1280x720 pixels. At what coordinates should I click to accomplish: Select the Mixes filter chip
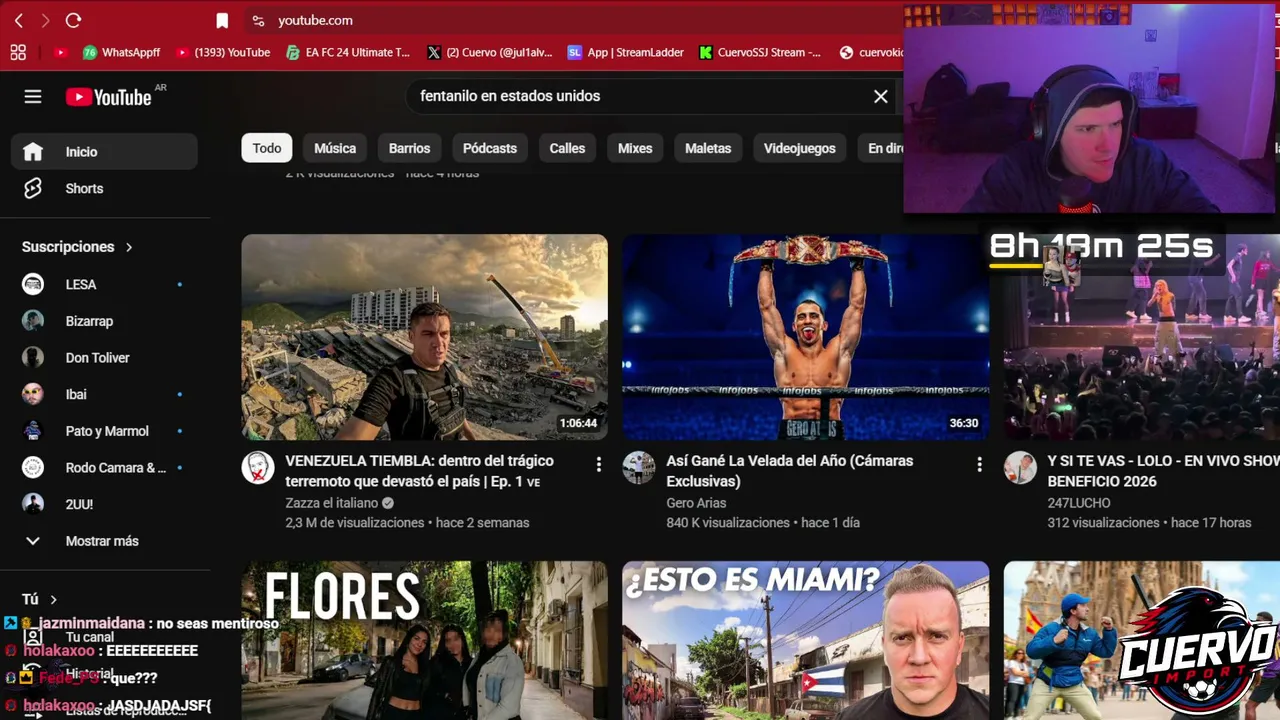click(635, 148)
